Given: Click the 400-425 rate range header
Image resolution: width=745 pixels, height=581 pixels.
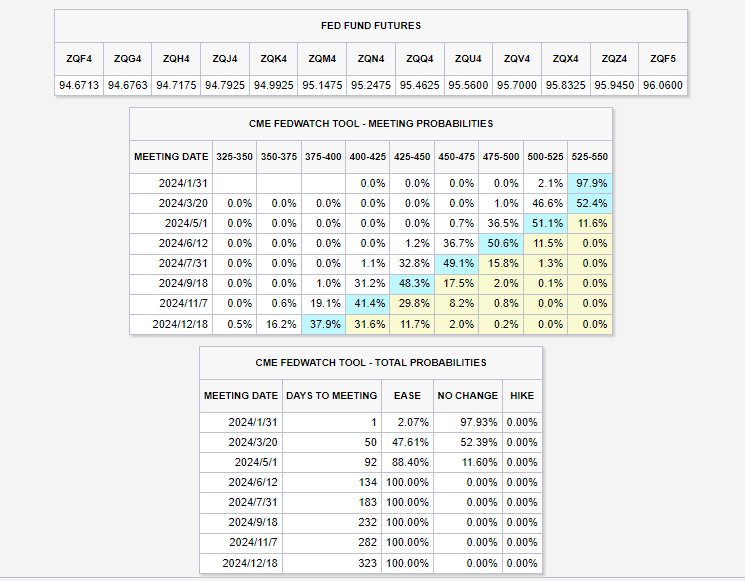Looking at the screenshot, I should coord(368,157).
